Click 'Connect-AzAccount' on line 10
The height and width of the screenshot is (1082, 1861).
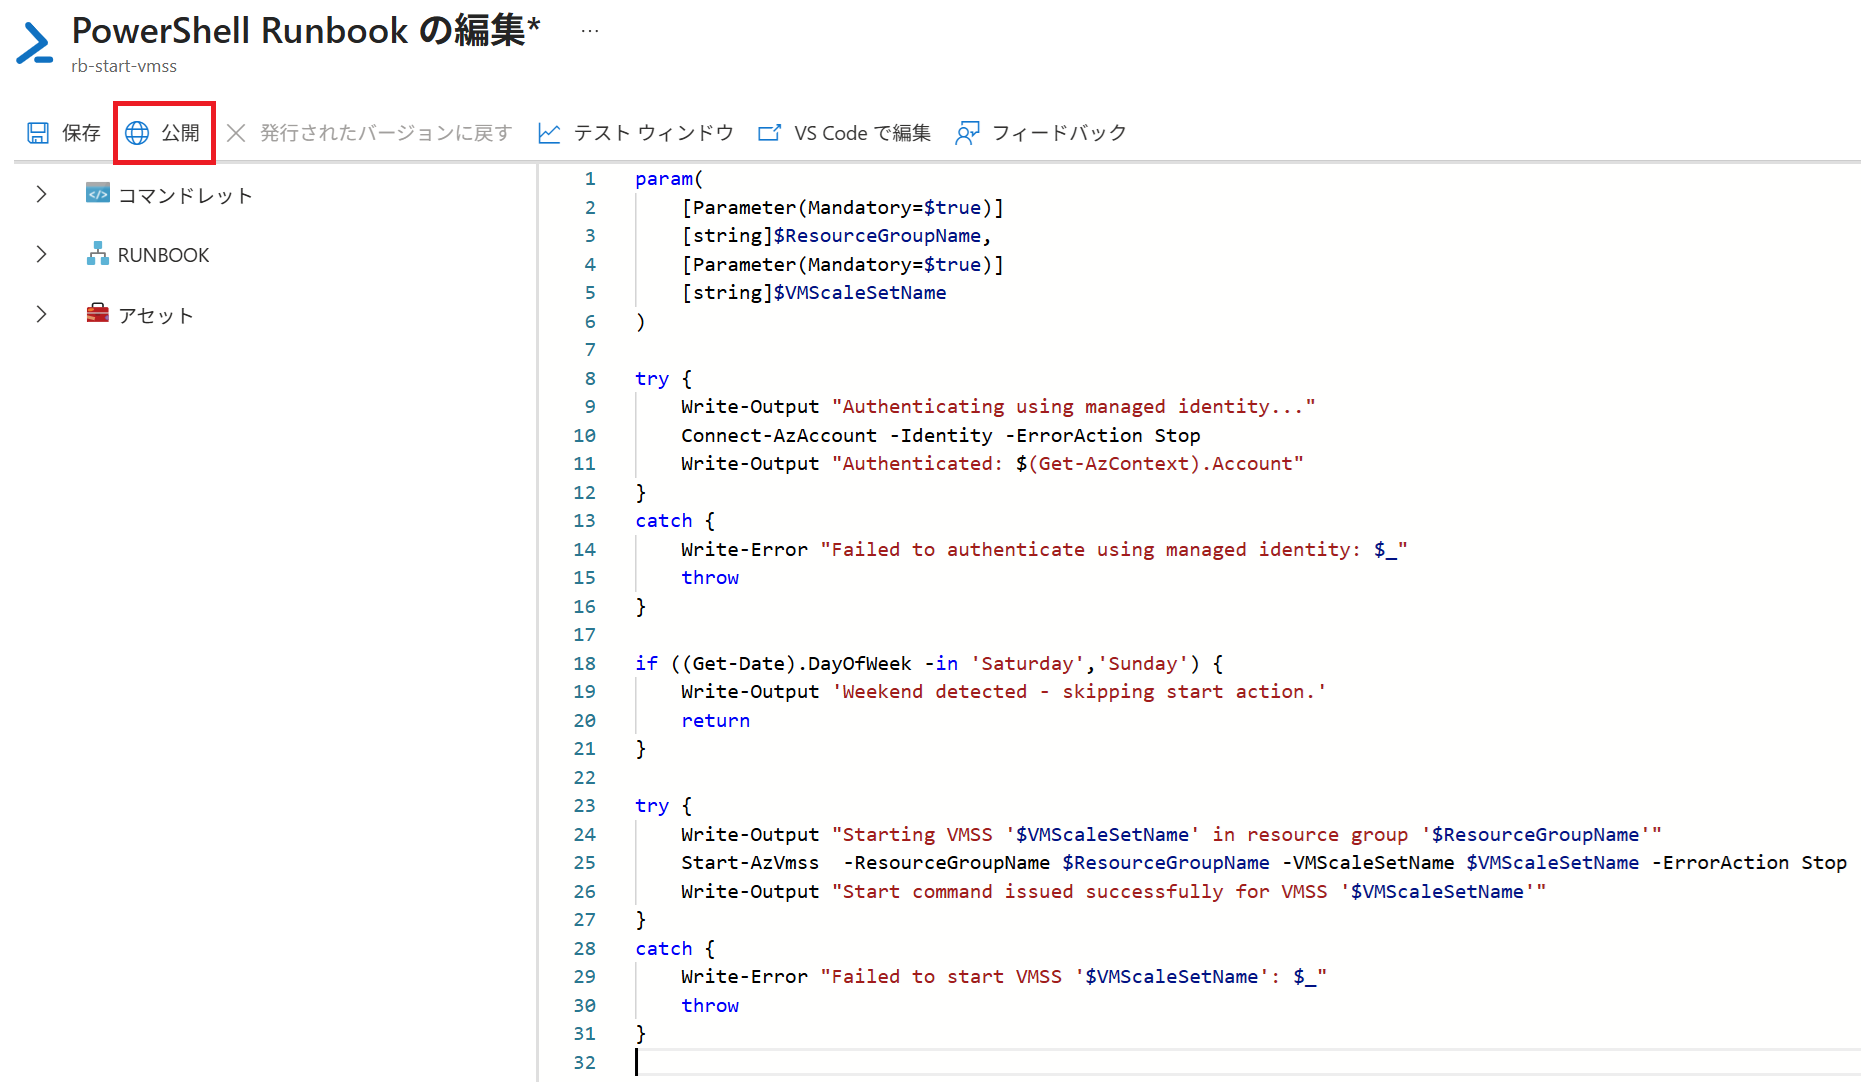point(779,436)
